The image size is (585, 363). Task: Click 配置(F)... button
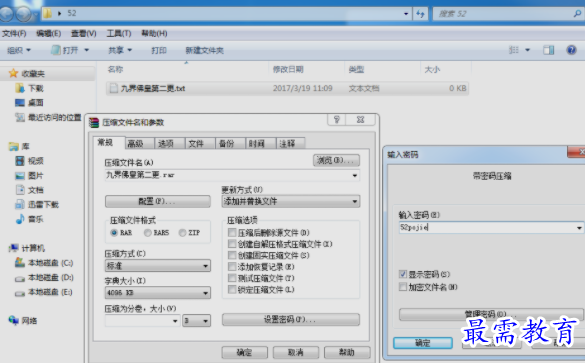[x=157, y=201]
